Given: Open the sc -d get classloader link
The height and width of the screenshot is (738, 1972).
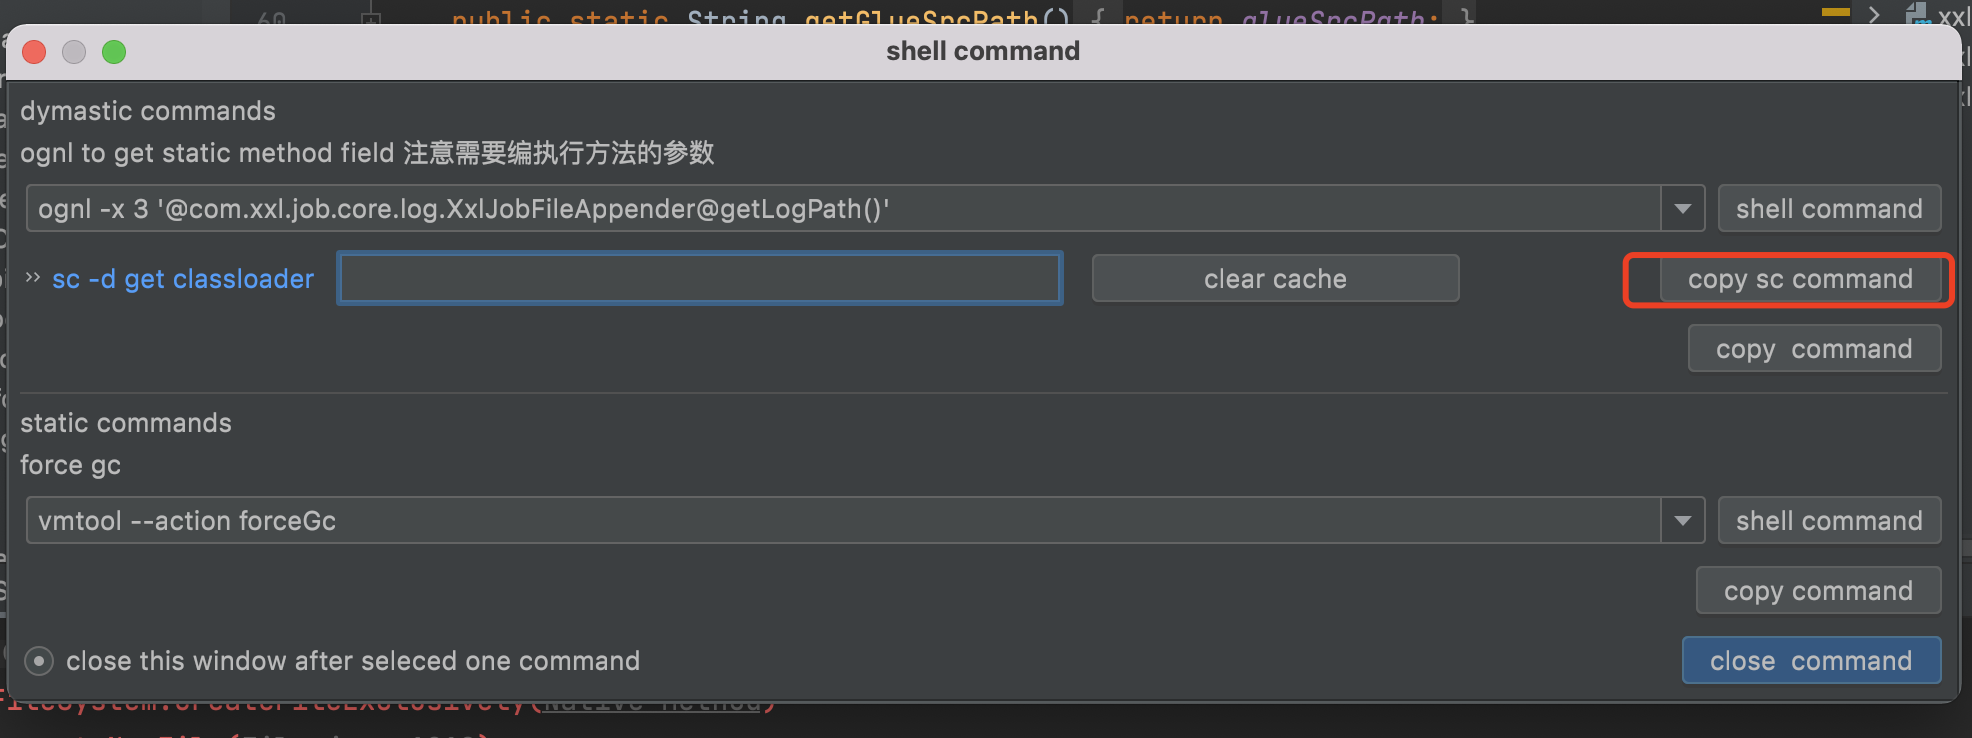Looking at the screenshot, I should coord(183,279).
